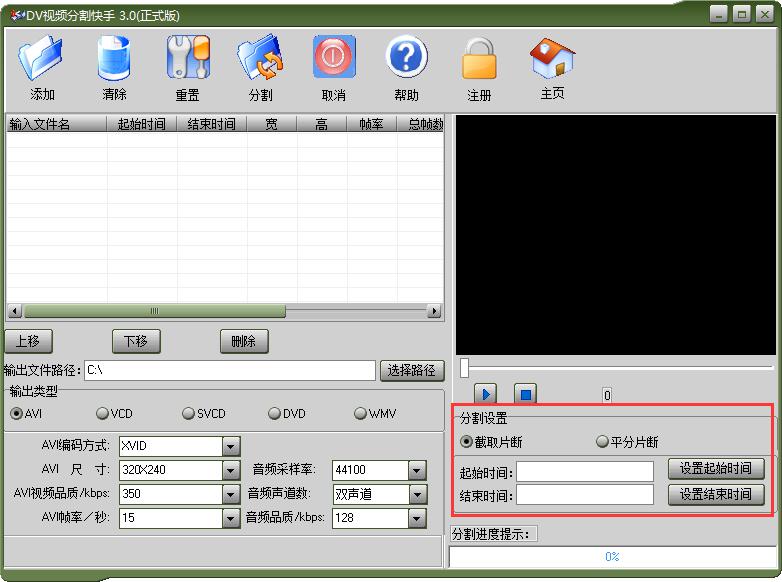Click the red 取消 (Cancel) icon
Viewport: 782px width, 582px height.
pyautogui.click(x=334, y=58)
